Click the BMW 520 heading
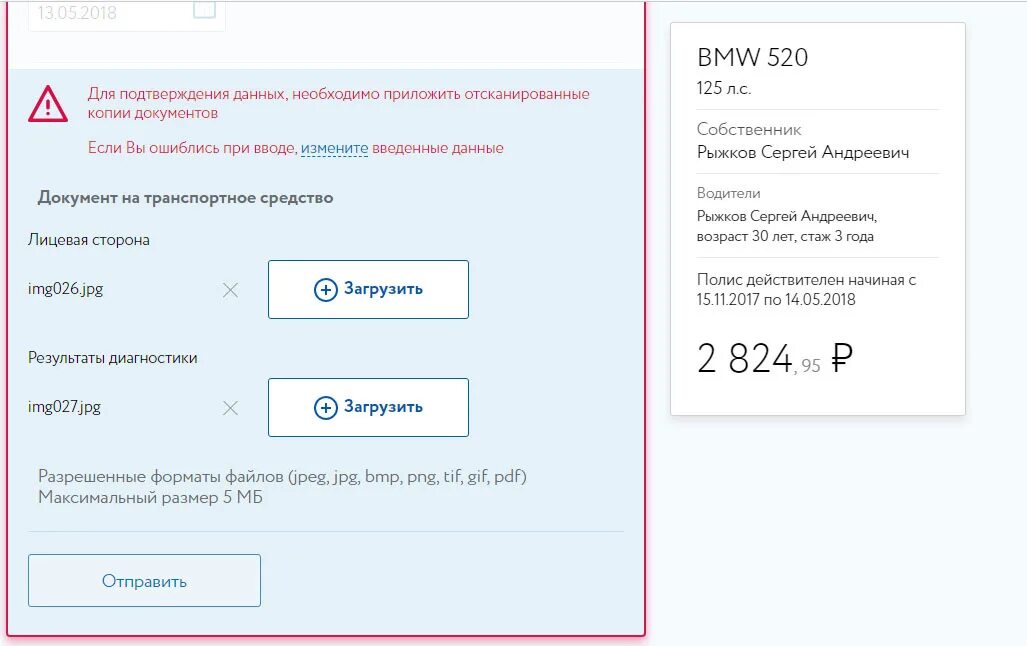This screenshot has height=646, width=1027. [x=752, y=58]
